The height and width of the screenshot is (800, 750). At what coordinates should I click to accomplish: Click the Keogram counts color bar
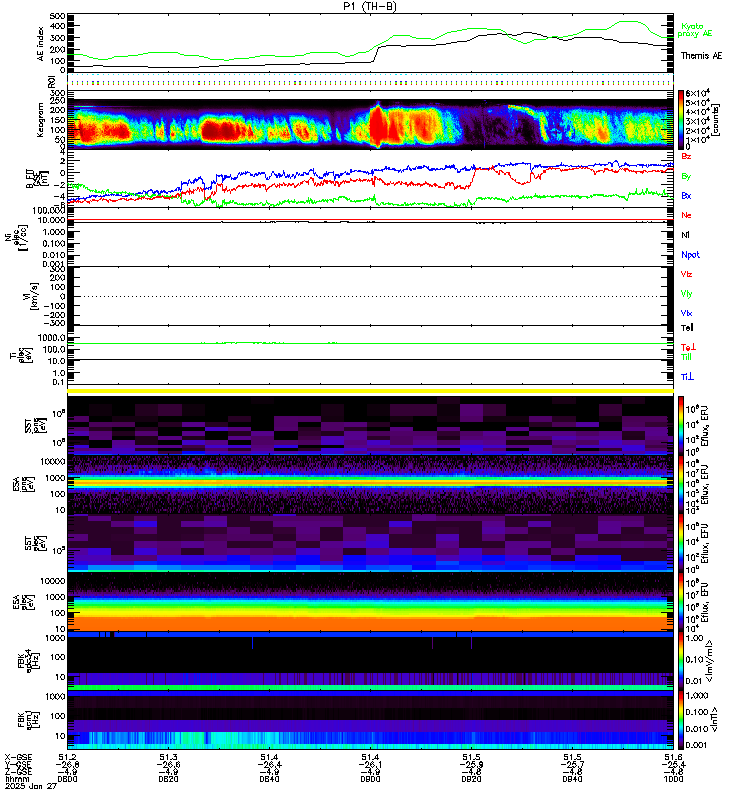[x=681, y=119]
